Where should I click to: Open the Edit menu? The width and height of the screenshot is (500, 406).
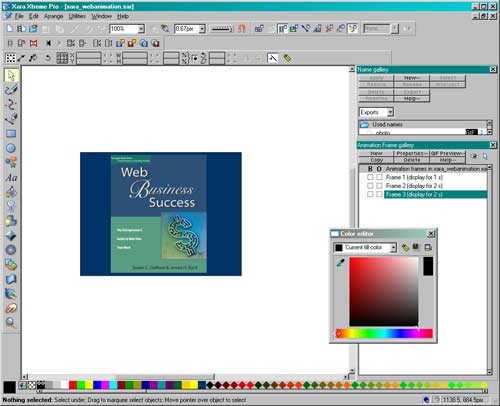(x=33, y=16)
